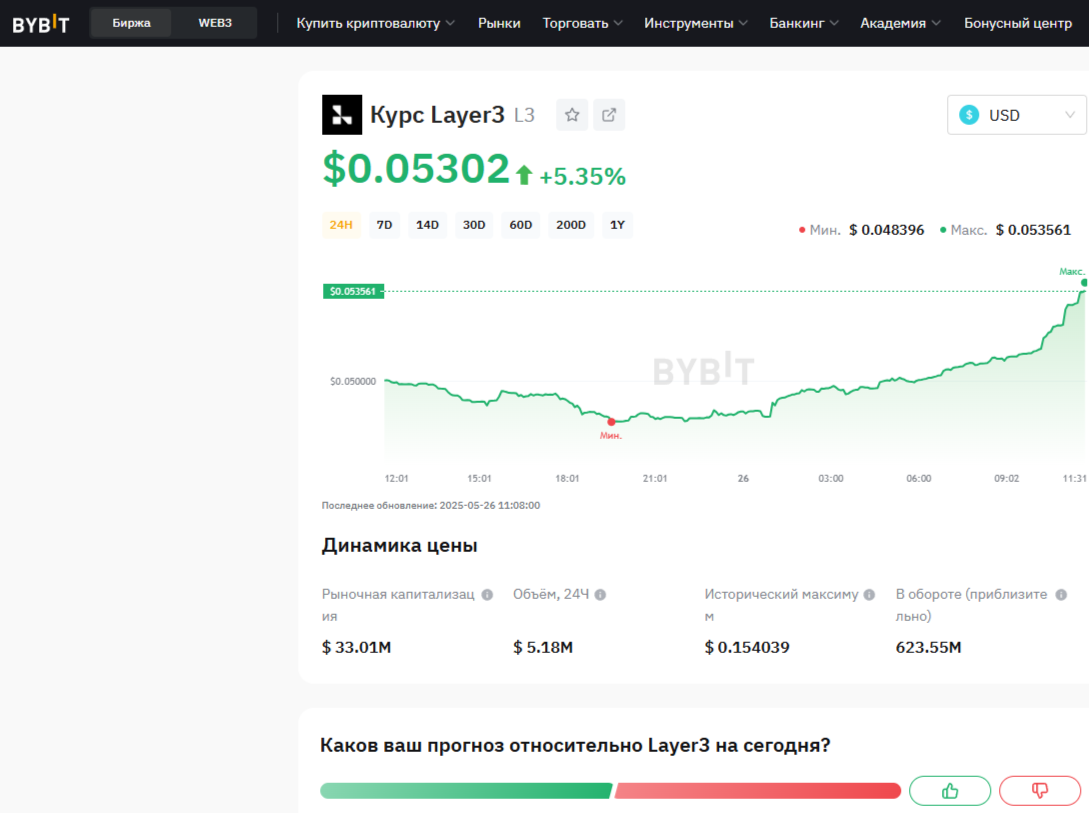This screenshot has height=813, width=1089.
Task: Switch to WEB3 mode
Action: [215, 23]
